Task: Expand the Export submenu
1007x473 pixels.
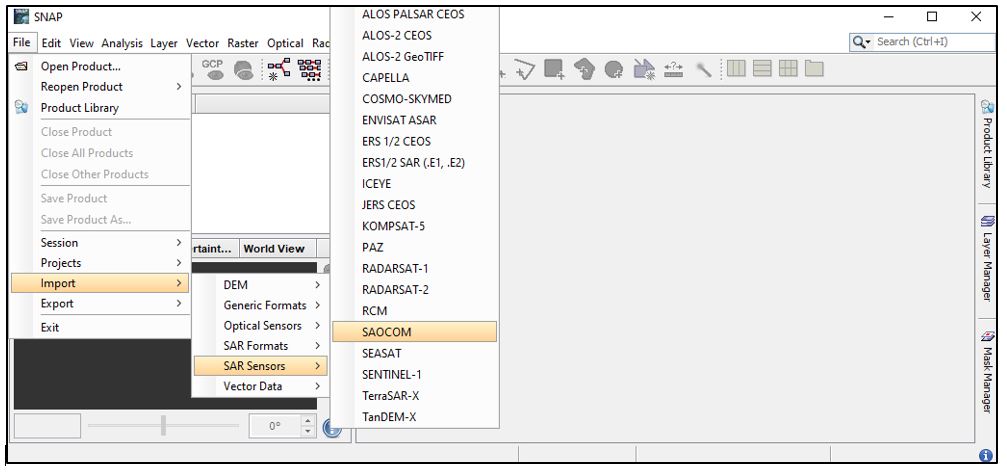Action: click(x=101, y=304)
